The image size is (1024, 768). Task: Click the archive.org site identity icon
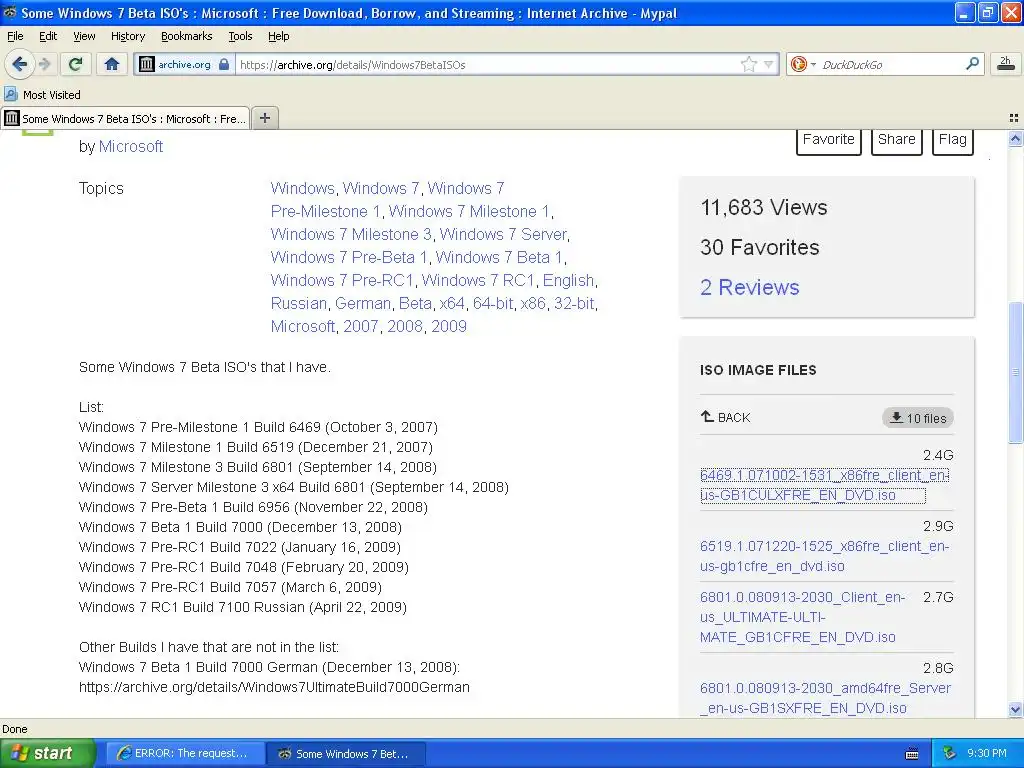[x=147, y=64]
